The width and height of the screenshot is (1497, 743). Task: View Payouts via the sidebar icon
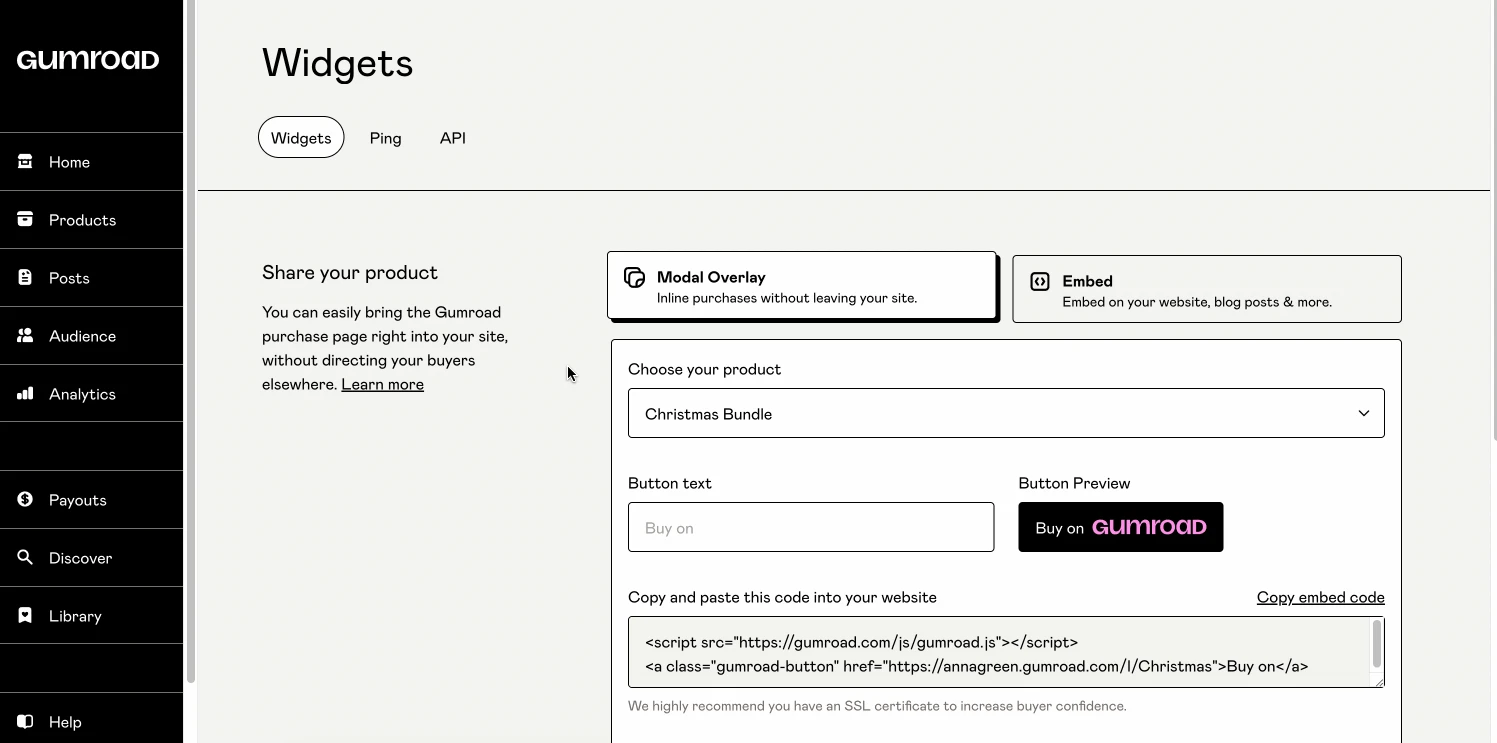(x=25, y=499)
